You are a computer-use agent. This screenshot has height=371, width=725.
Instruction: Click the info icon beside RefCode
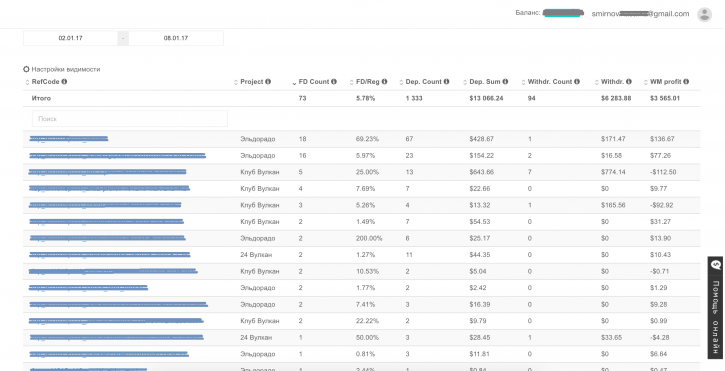pos(64,81)
